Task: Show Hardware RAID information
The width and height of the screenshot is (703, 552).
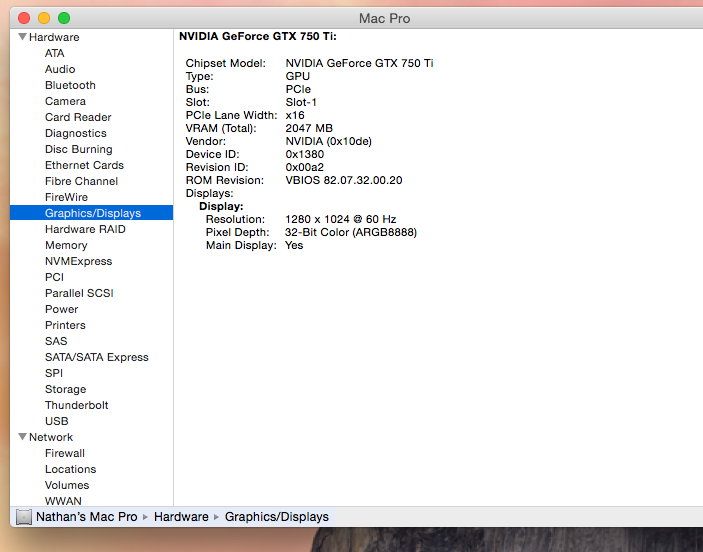Action: pos(85,229)
